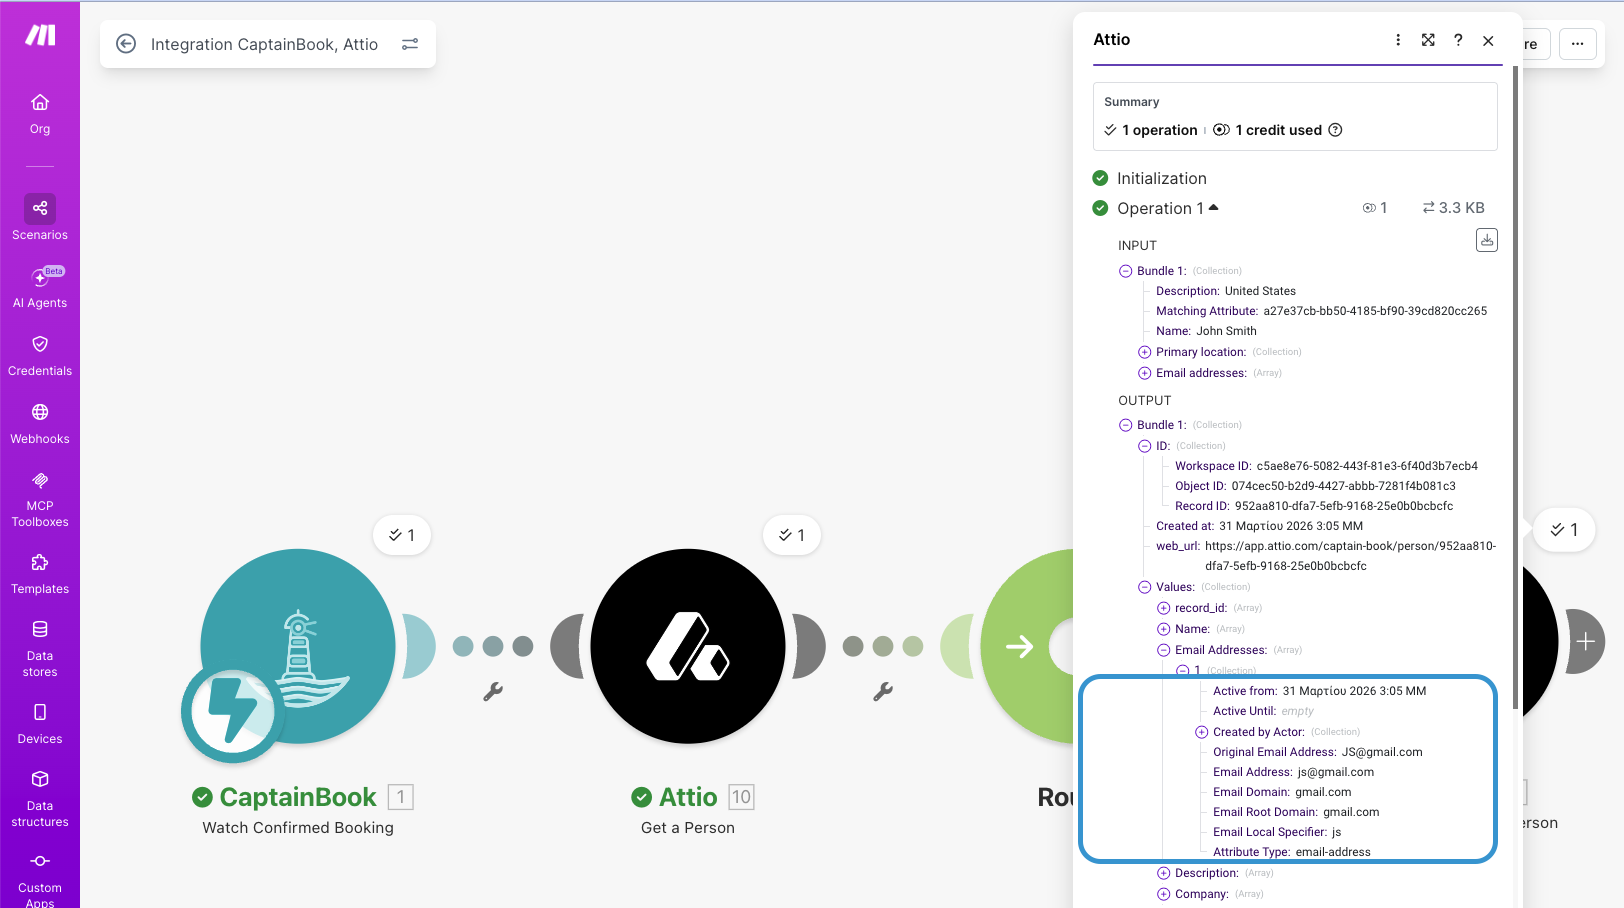The image size is (1624, 908).
Task: Expand Attio panel to fullscreen
Action: click(x=1428, y=40)
